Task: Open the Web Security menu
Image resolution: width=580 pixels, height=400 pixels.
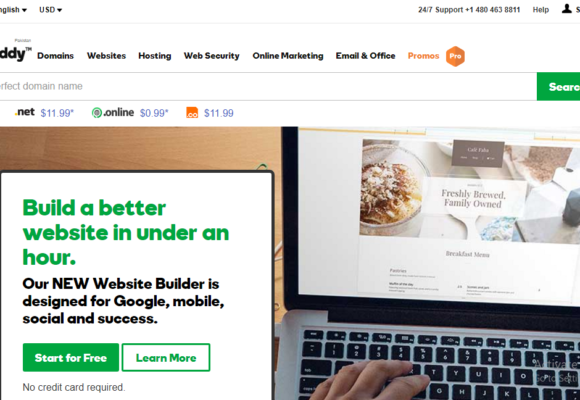Action: pos(212,56)
